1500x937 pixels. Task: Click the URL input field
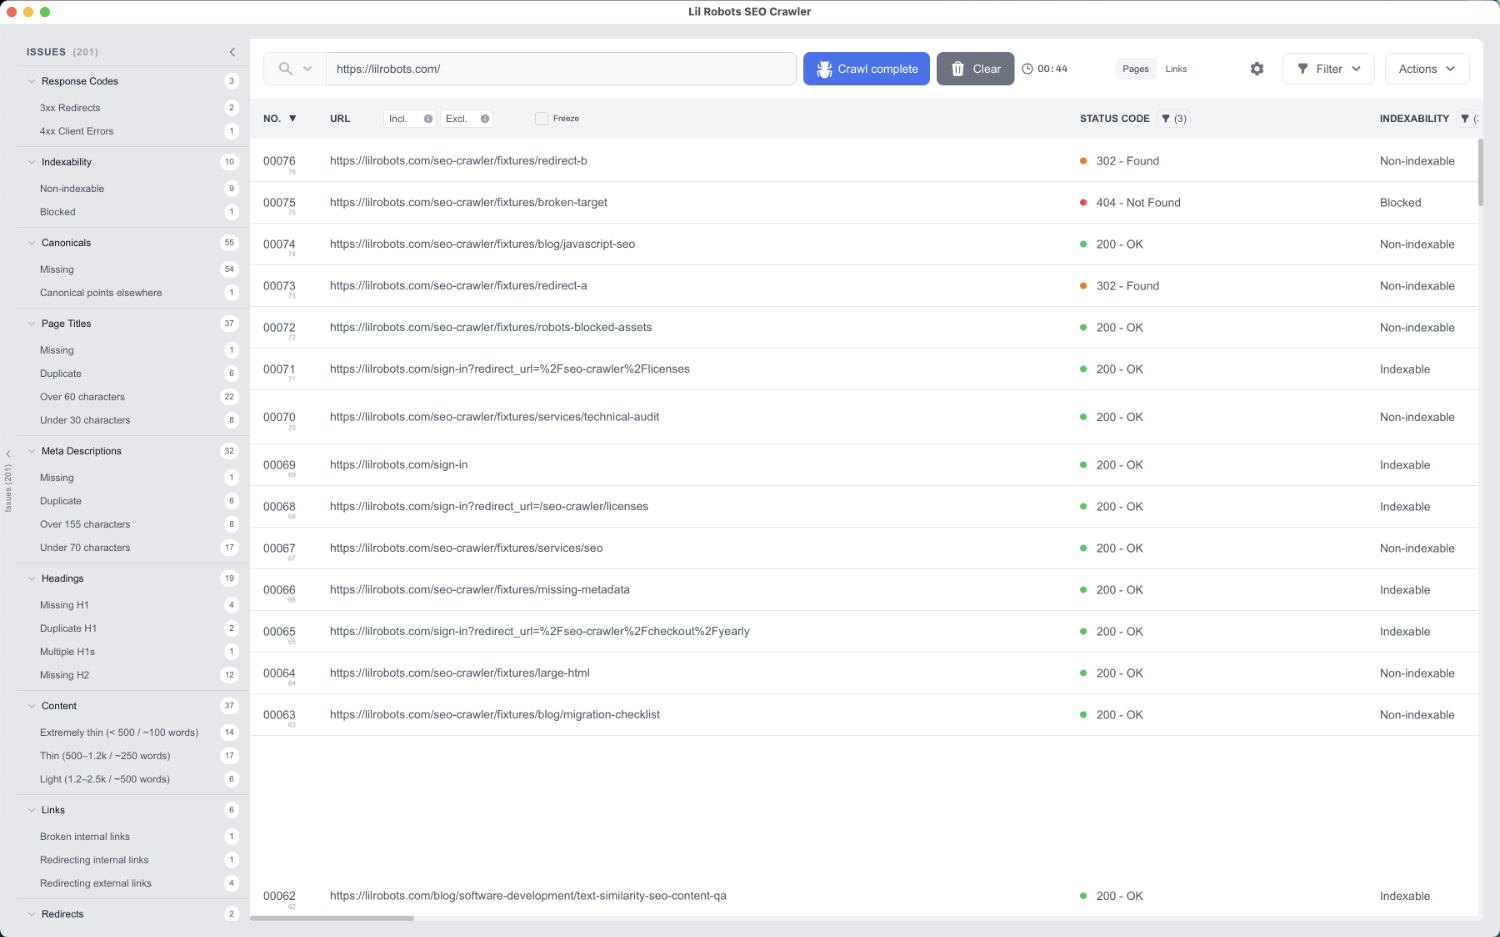coord(561,69)
